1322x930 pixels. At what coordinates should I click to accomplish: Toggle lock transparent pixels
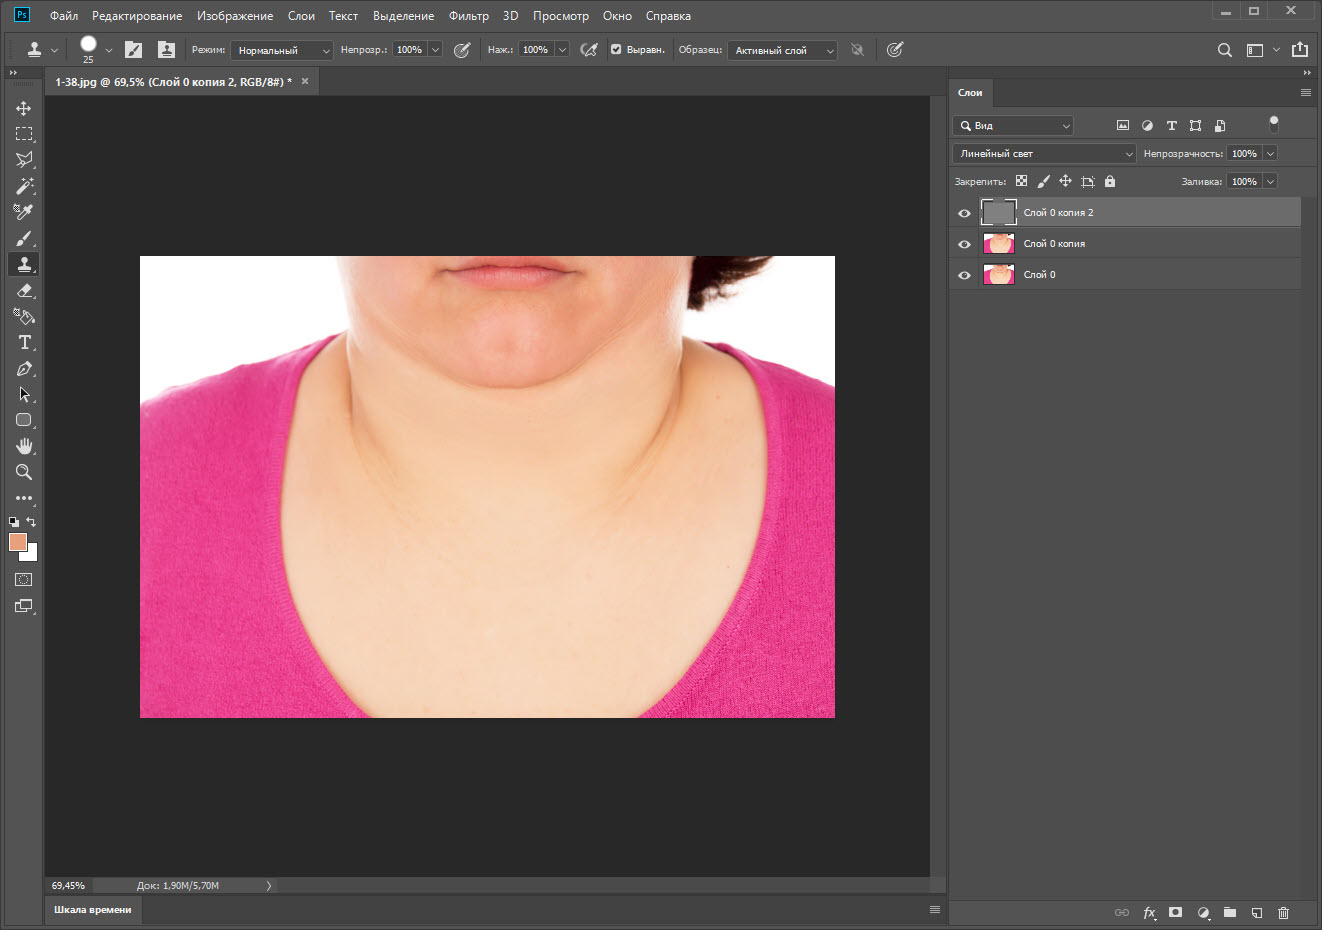pos(1021,181)
